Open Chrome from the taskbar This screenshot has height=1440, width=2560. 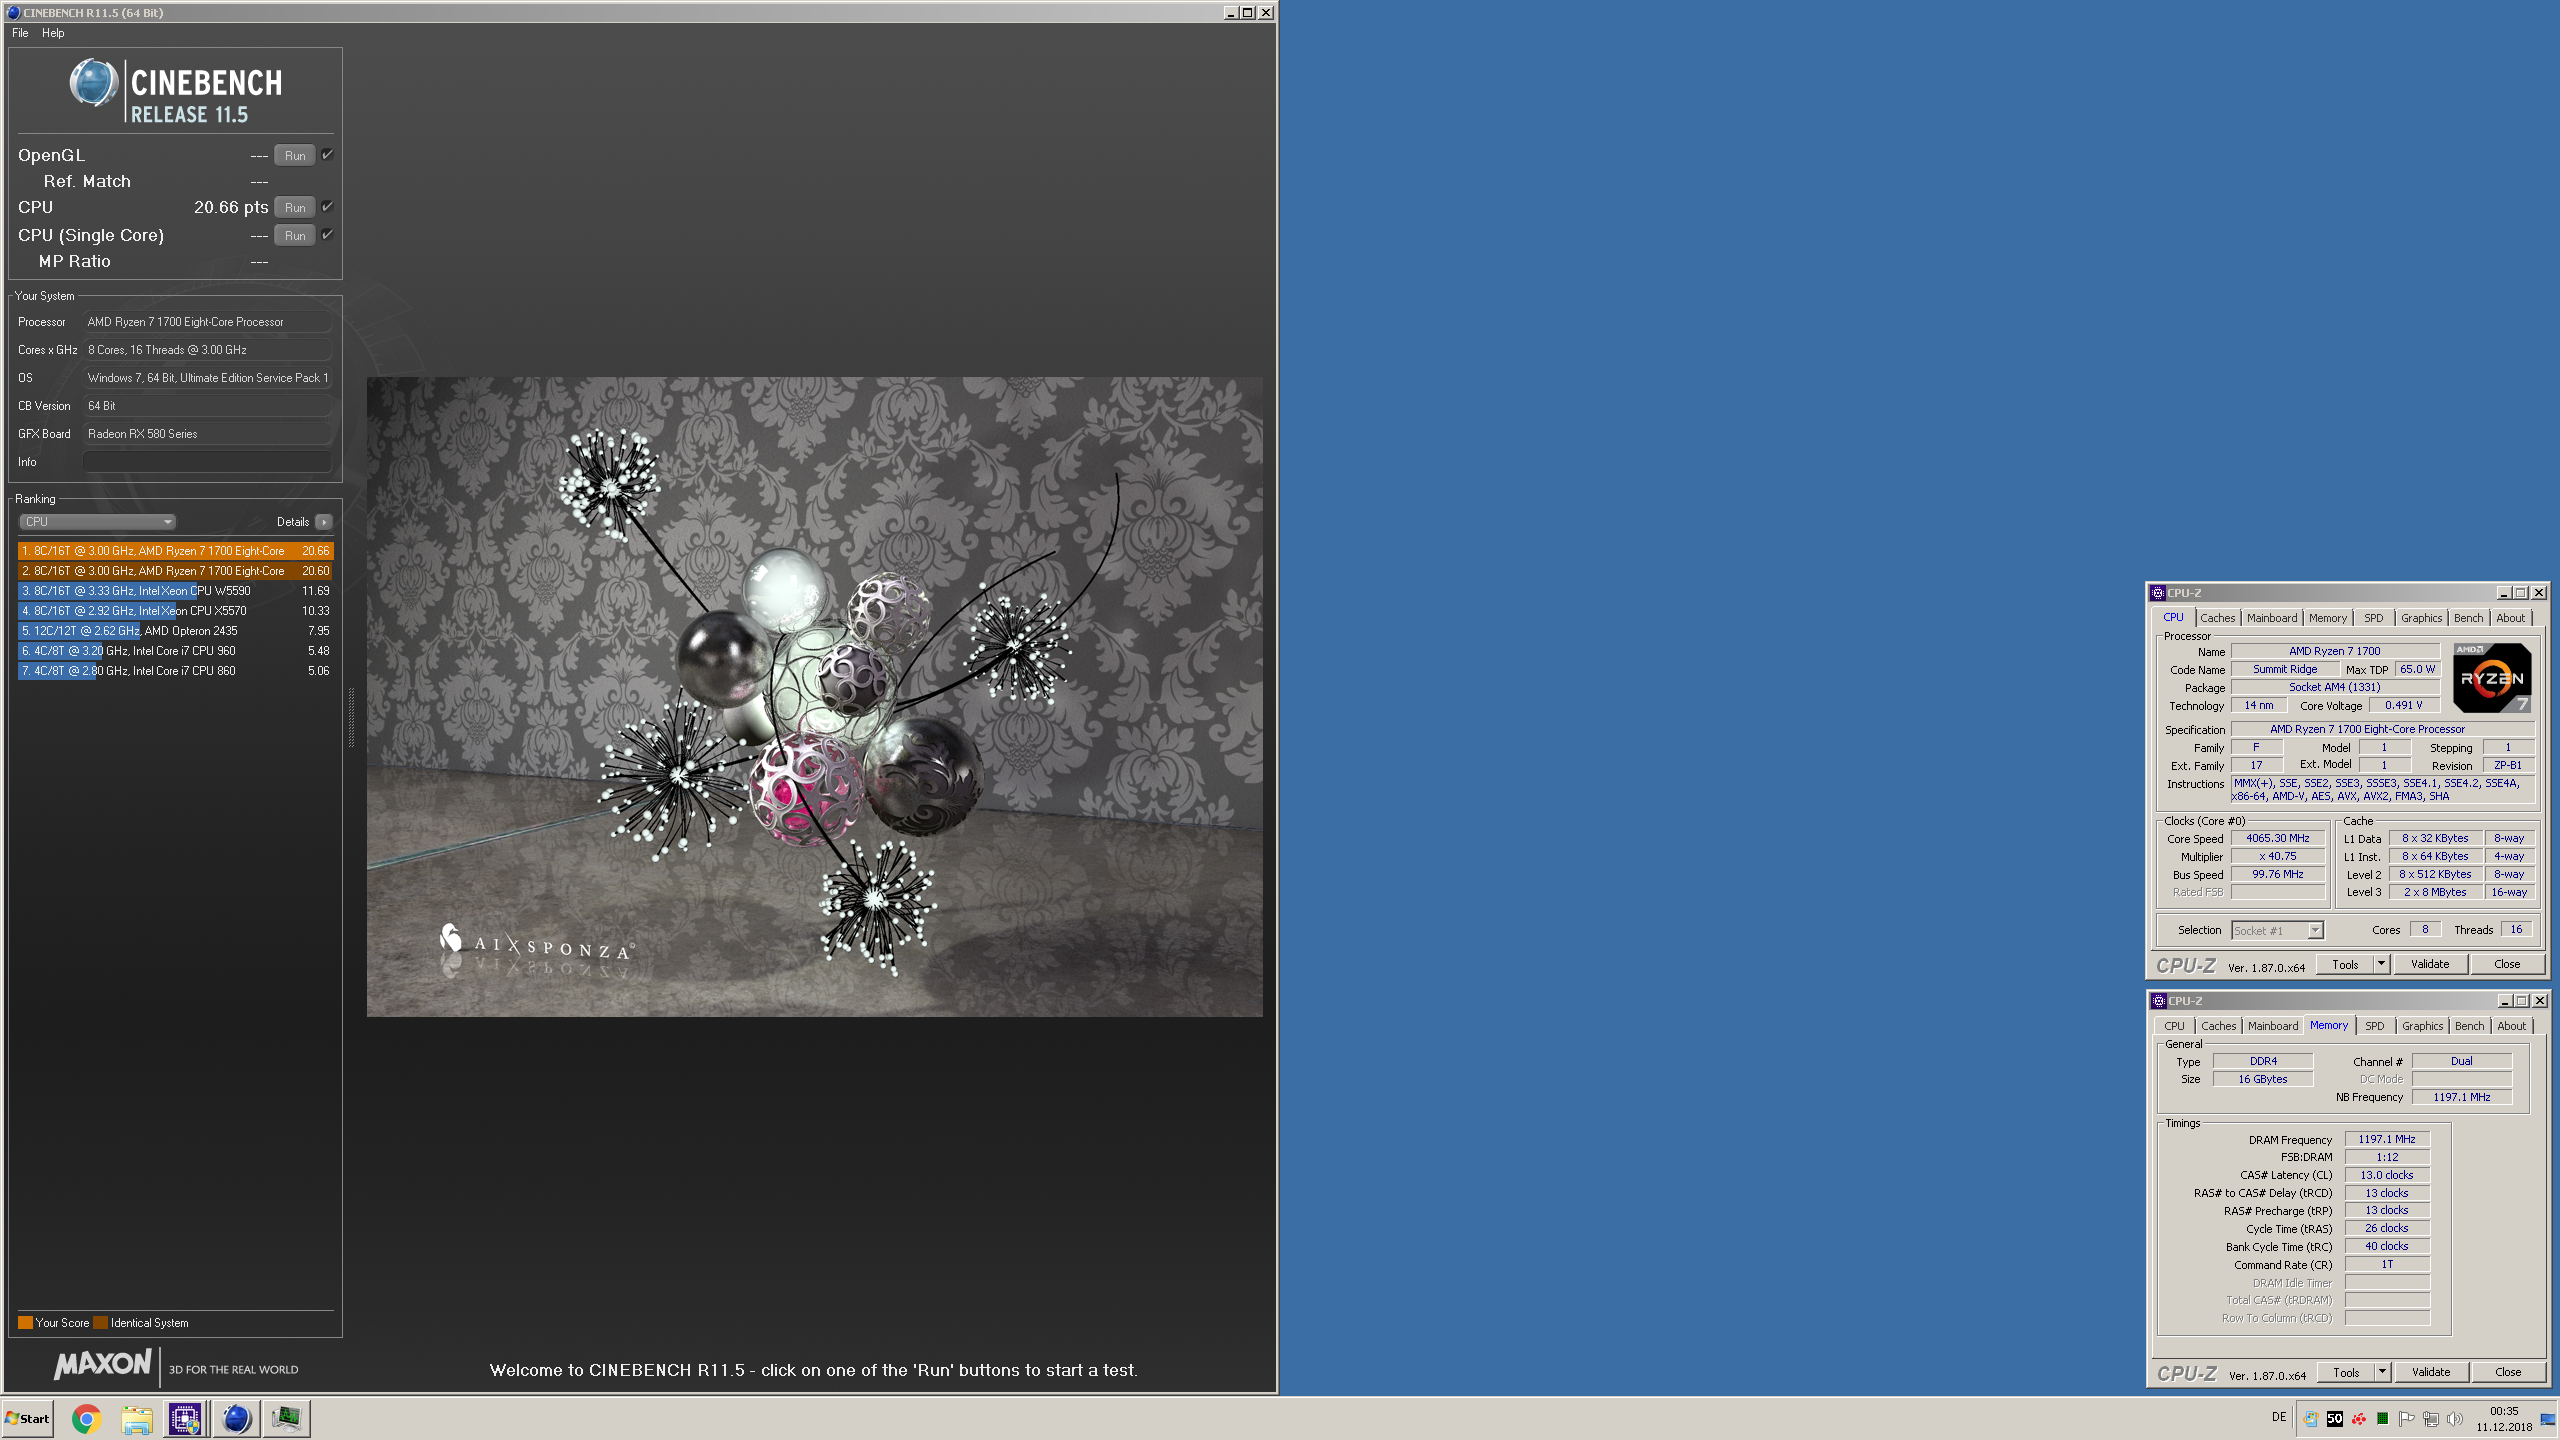(86, 1418)
